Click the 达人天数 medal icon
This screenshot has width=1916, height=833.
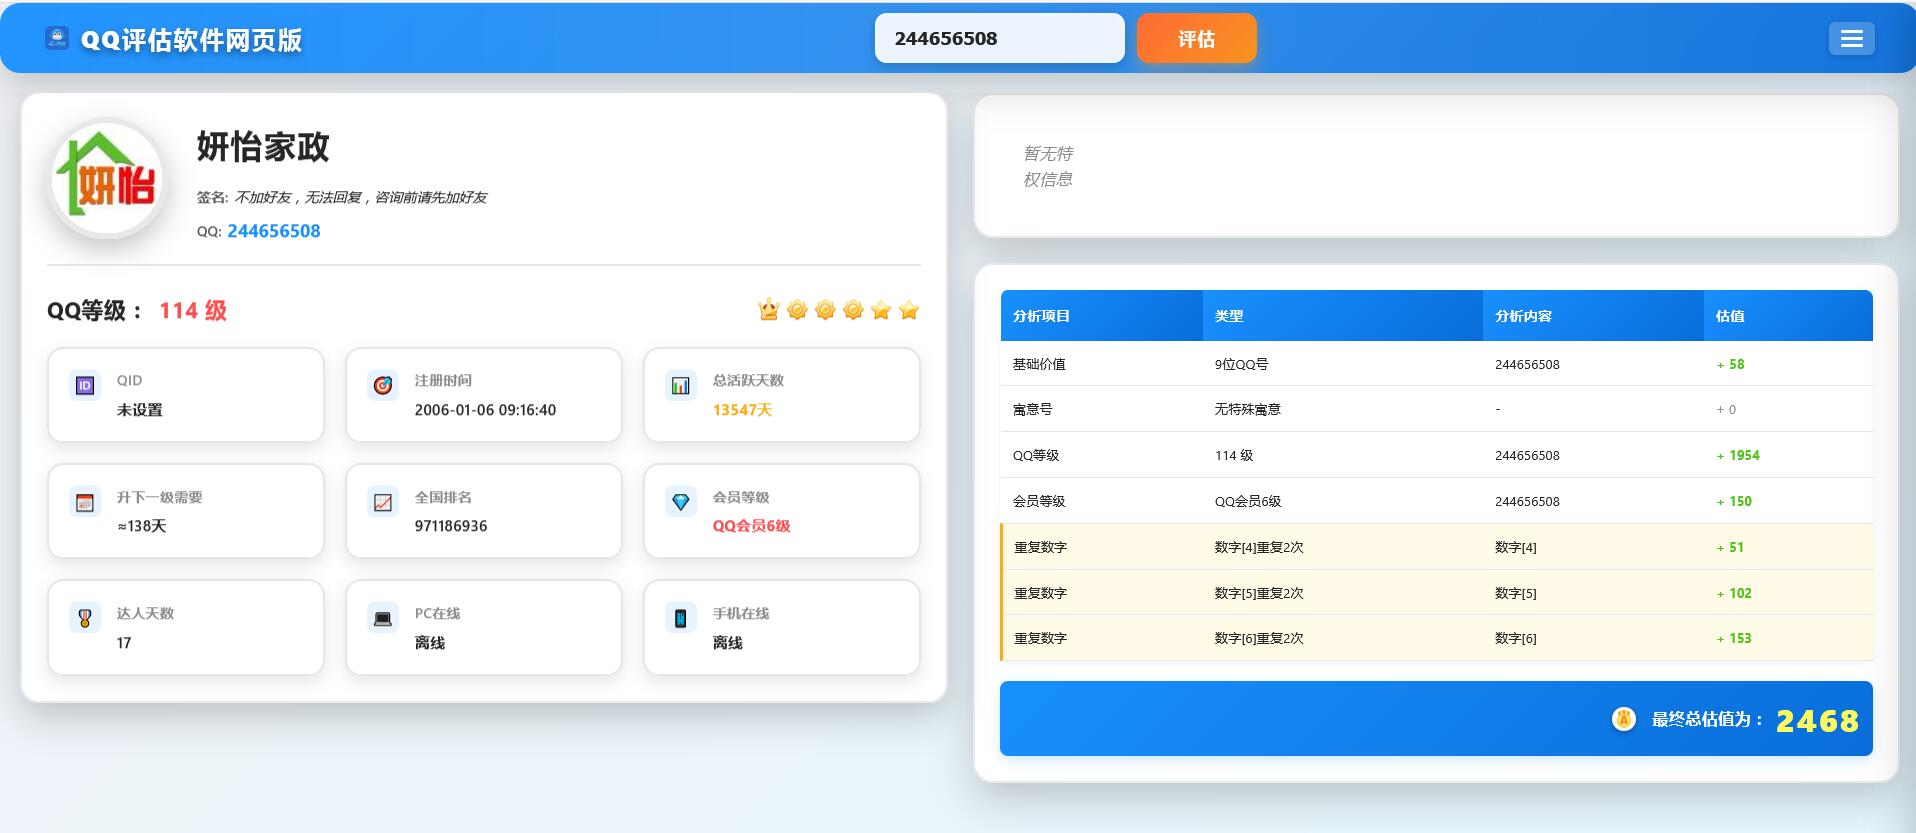[x=85, y=618]
